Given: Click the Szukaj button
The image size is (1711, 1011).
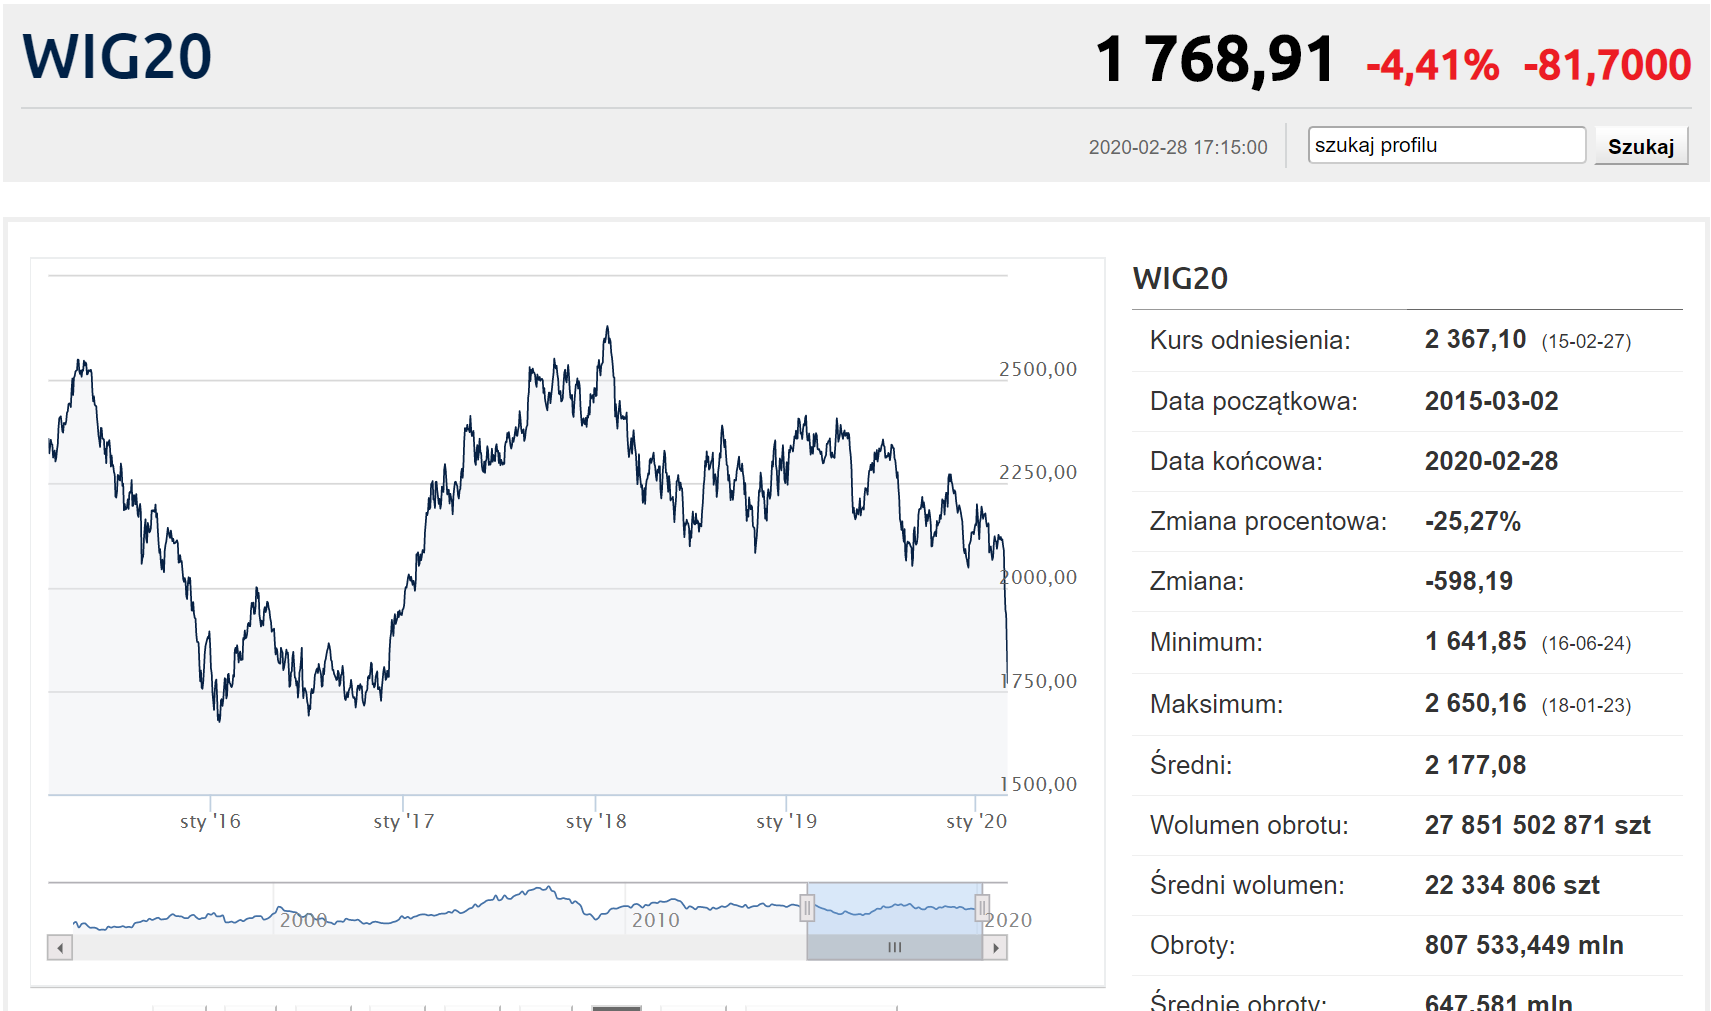Looking at the screenshot, I should pos(1641,146).
